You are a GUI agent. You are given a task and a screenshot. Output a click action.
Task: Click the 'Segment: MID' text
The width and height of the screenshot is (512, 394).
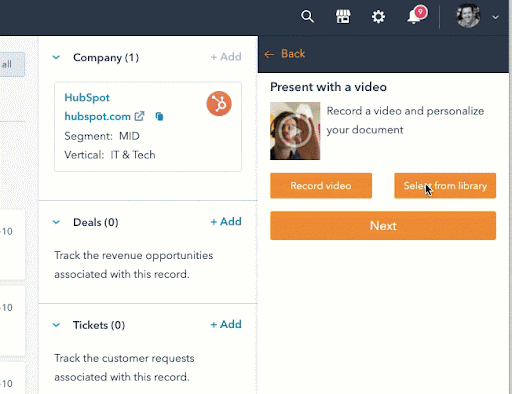102,136
